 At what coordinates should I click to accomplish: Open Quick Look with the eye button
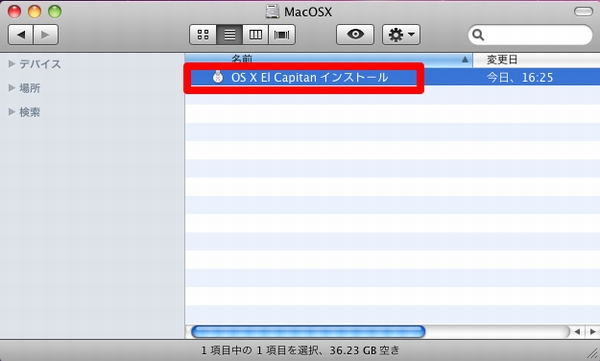tap(355, 35)
